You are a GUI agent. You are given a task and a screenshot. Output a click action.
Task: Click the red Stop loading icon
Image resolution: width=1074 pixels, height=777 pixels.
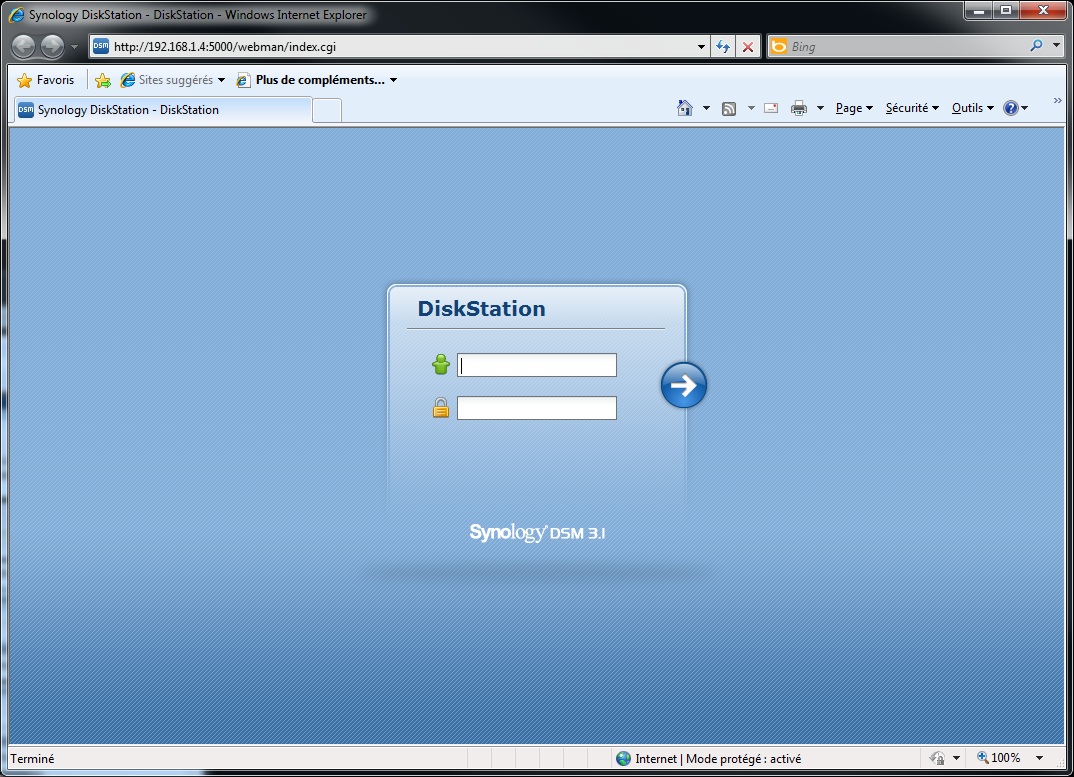click(x=748, y=47)
